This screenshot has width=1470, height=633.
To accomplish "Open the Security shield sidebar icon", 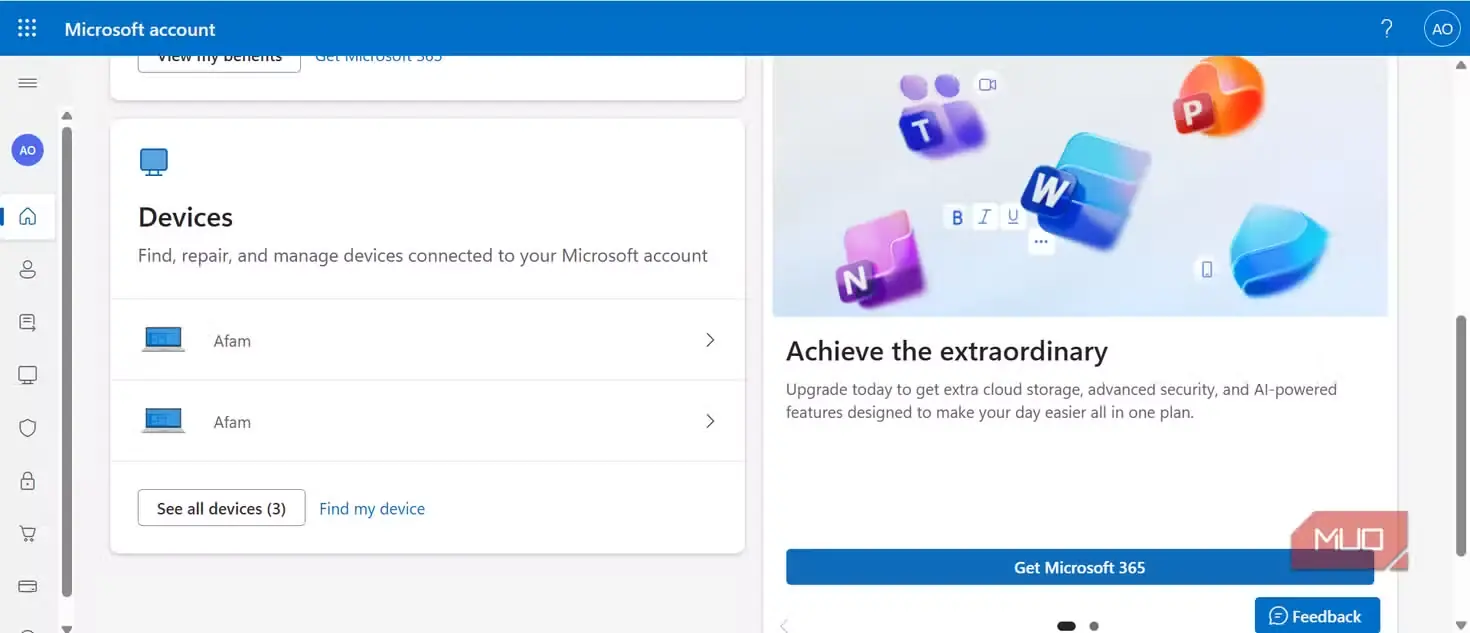I will pos(28,428).
